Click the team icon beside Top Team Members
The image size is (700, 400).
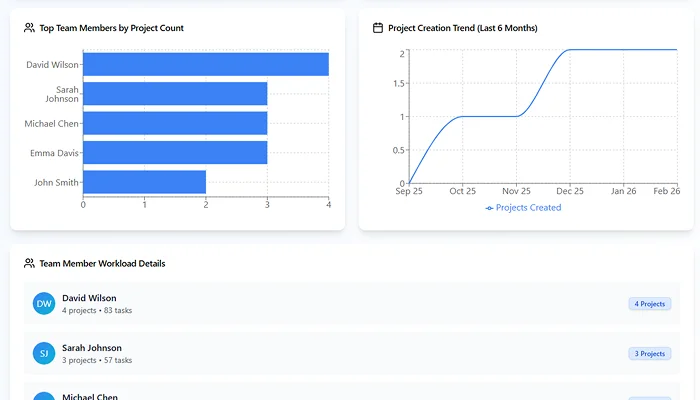tap(30, 28)
